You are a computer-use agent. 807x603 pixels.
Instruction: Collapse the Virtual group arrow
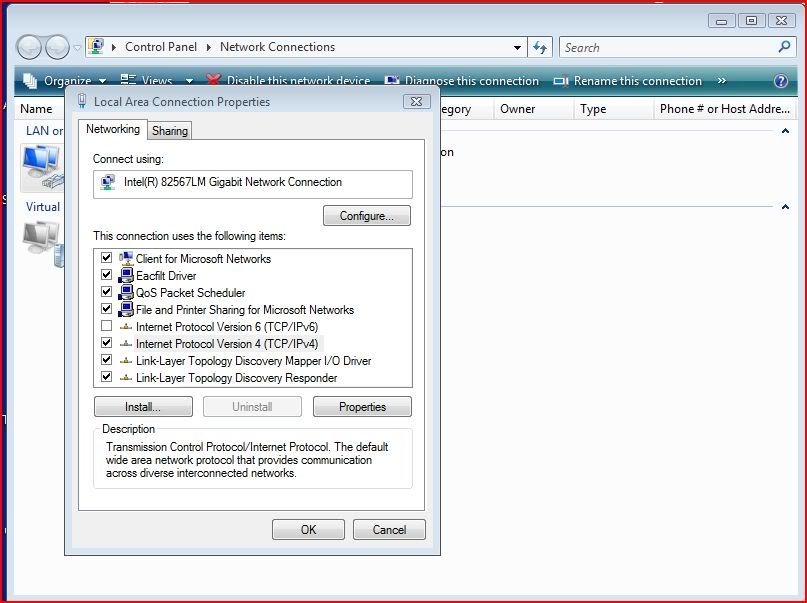[785, 207]
